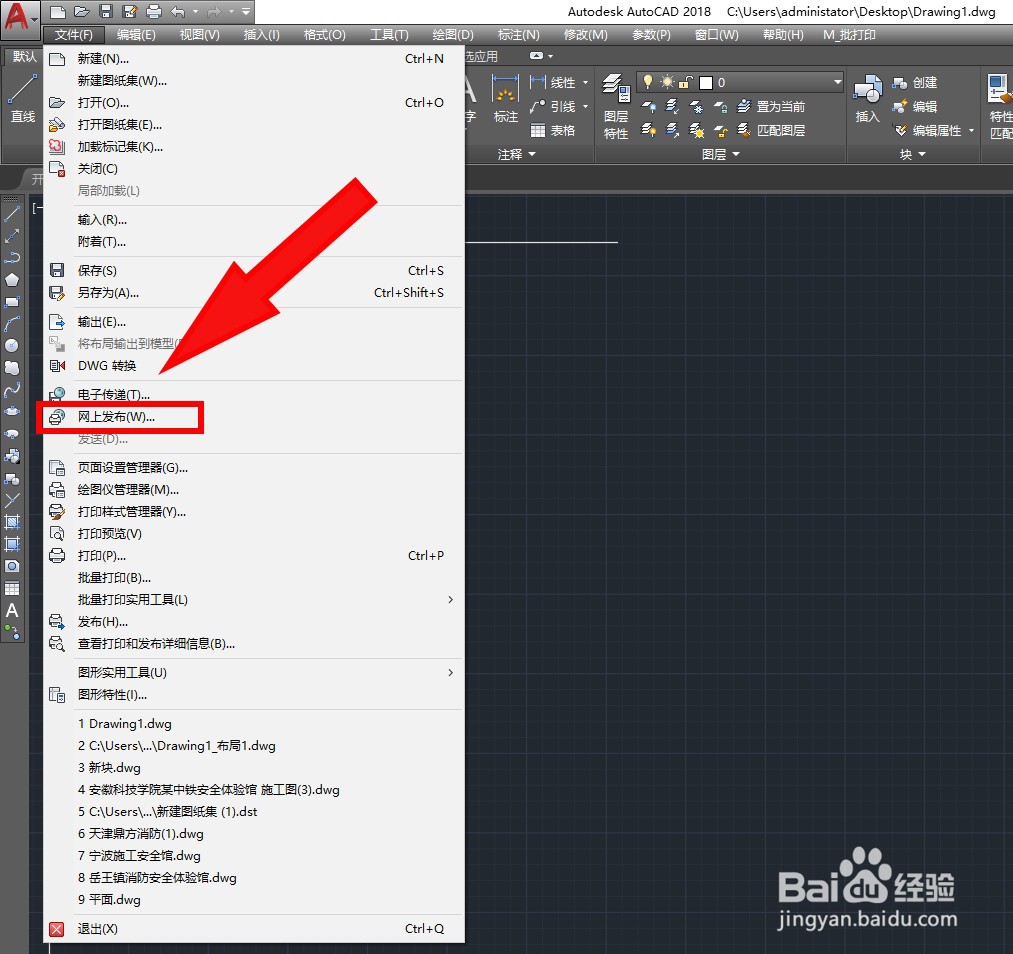Toggle the layer on/off lightbulb icon
Image resolution: width=1013 pixels, height=954 pixels.
click(648, 82)
